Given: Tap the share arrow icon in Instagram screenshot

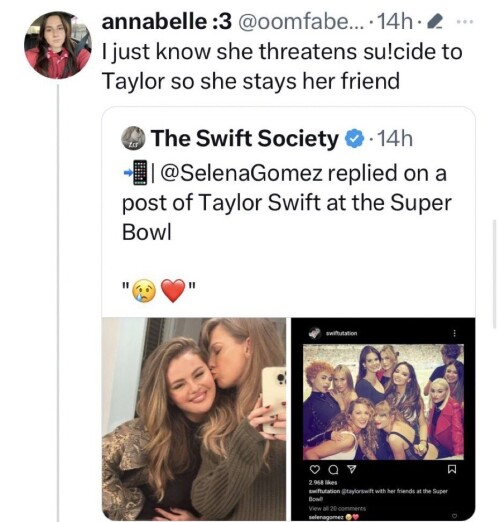Looking at the screenshot, I should point(351,469).
